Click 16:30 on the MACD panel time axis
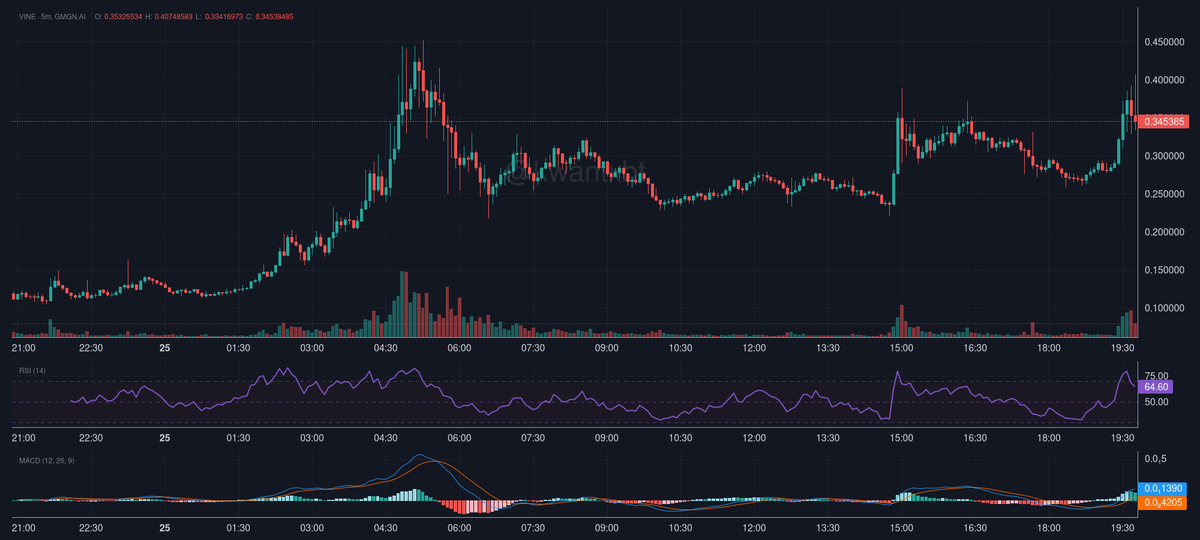Image resolution: width=1200 pixels, height=540 pixels. click(x=976, y=526)
